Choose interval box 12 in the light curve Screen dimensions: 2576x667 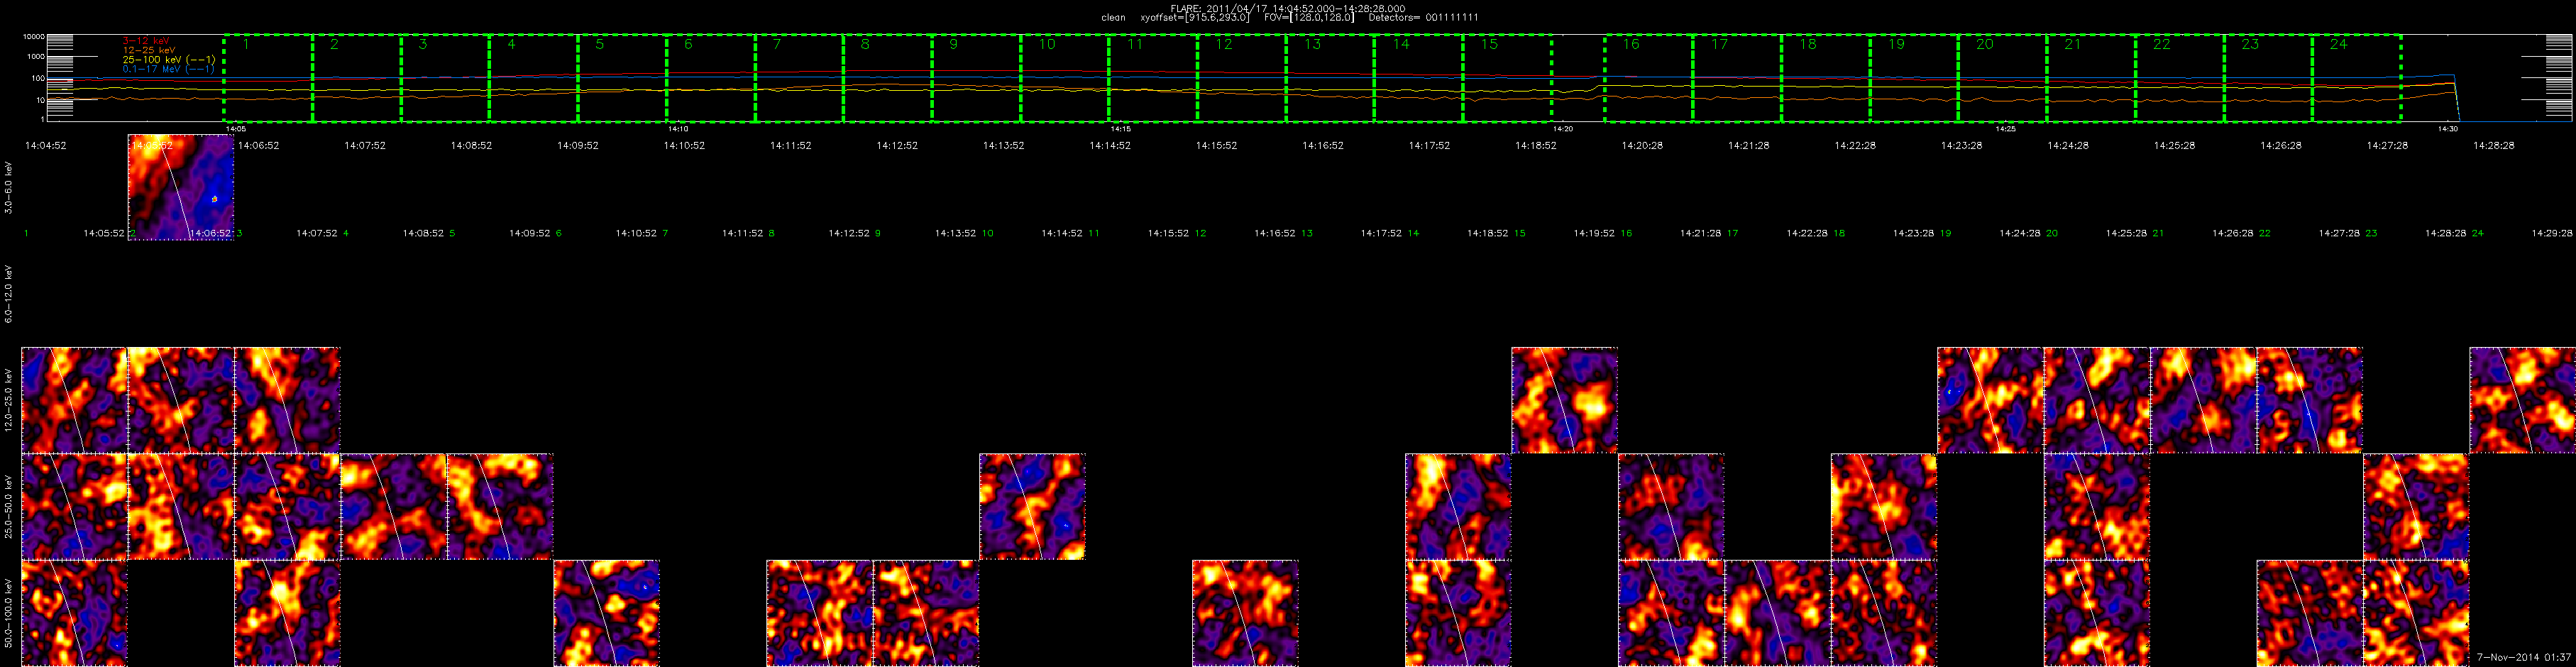1242,79
